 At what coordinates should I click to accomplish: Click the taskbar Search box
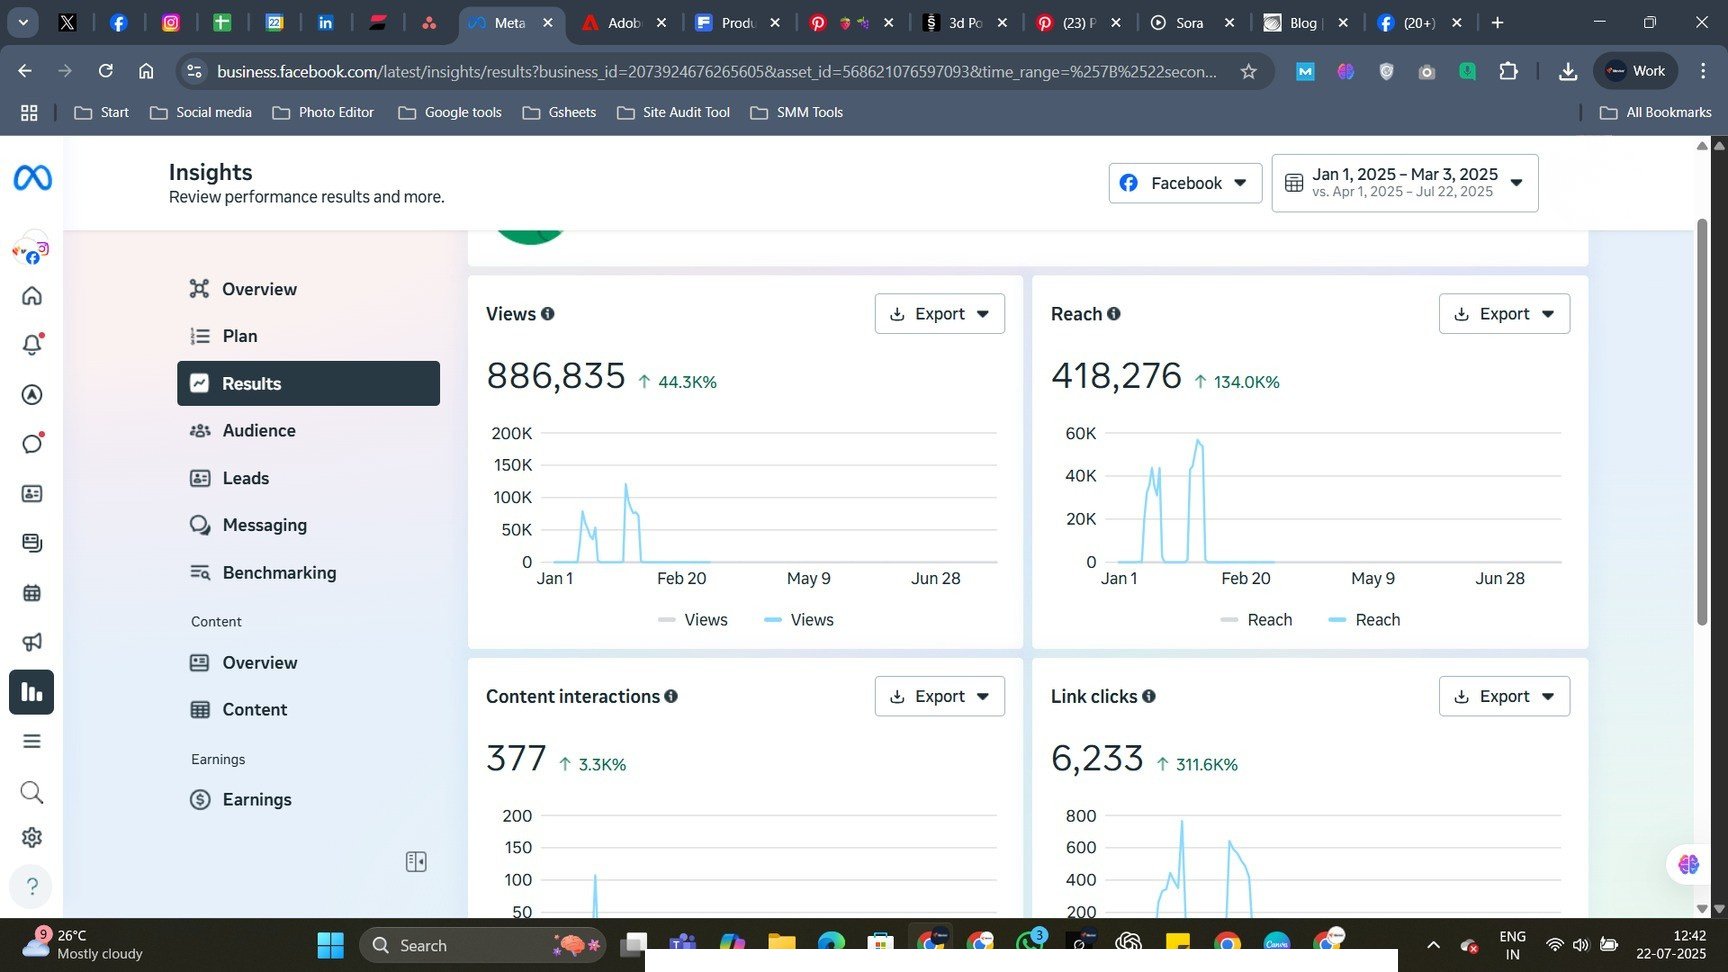(x=483, y=945)
